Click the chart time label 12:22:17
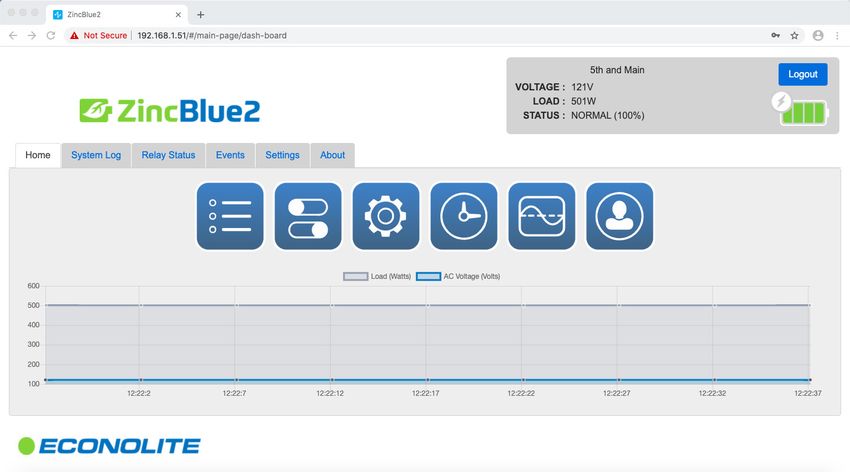This screenshot has width=850, height=472. (x=426, y=393)
